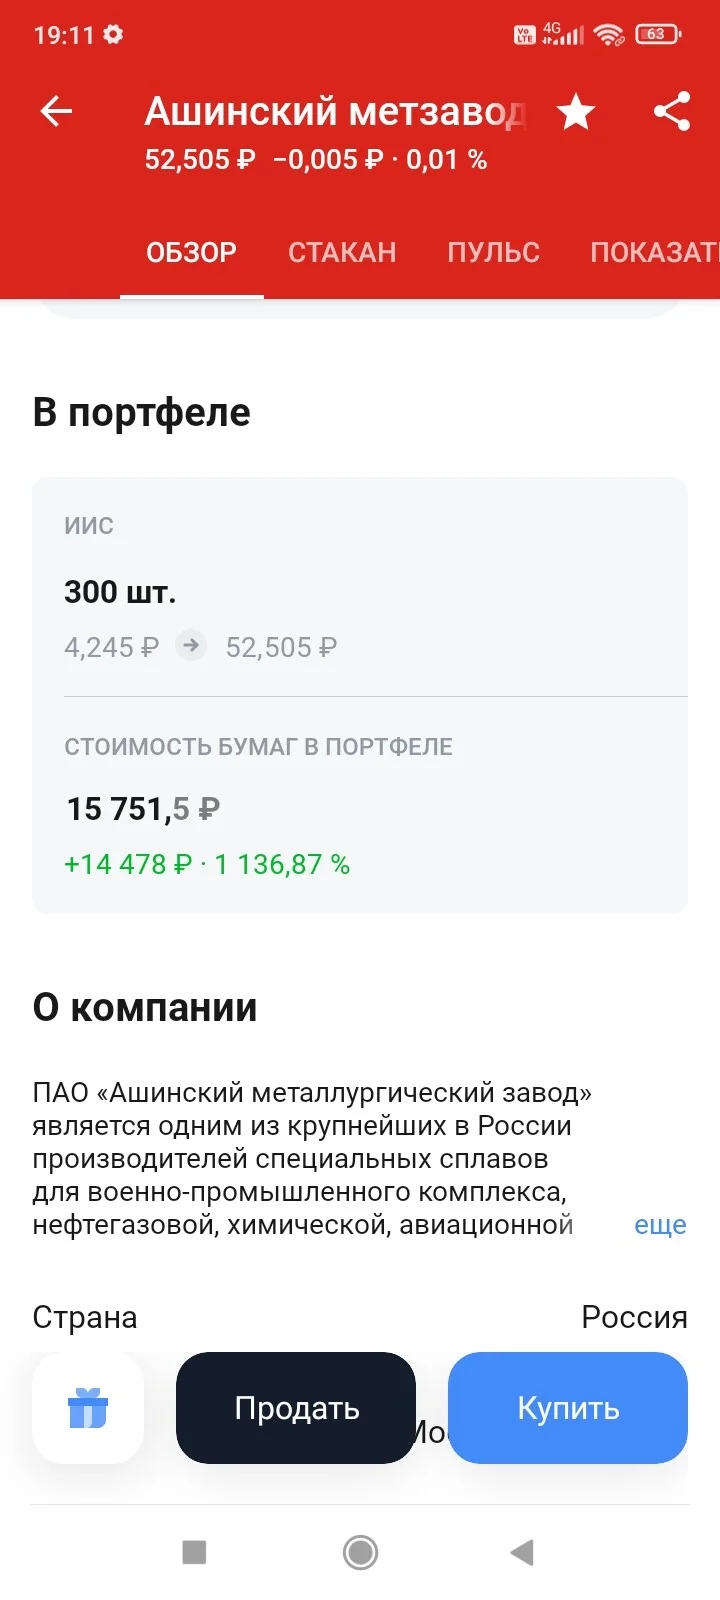720x1600 pixels.
Task: Go back with the arrow icon
Action: pyautogui.click(x=56, y=111)
